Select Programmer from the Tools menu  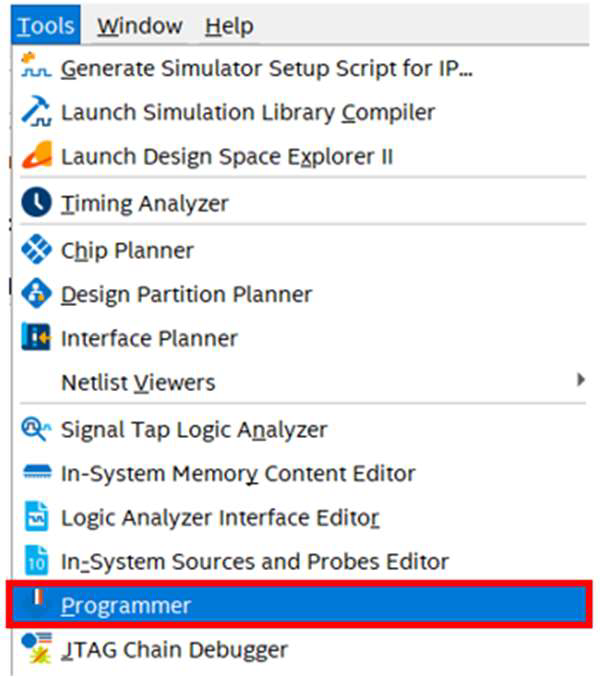coord(125,605)
